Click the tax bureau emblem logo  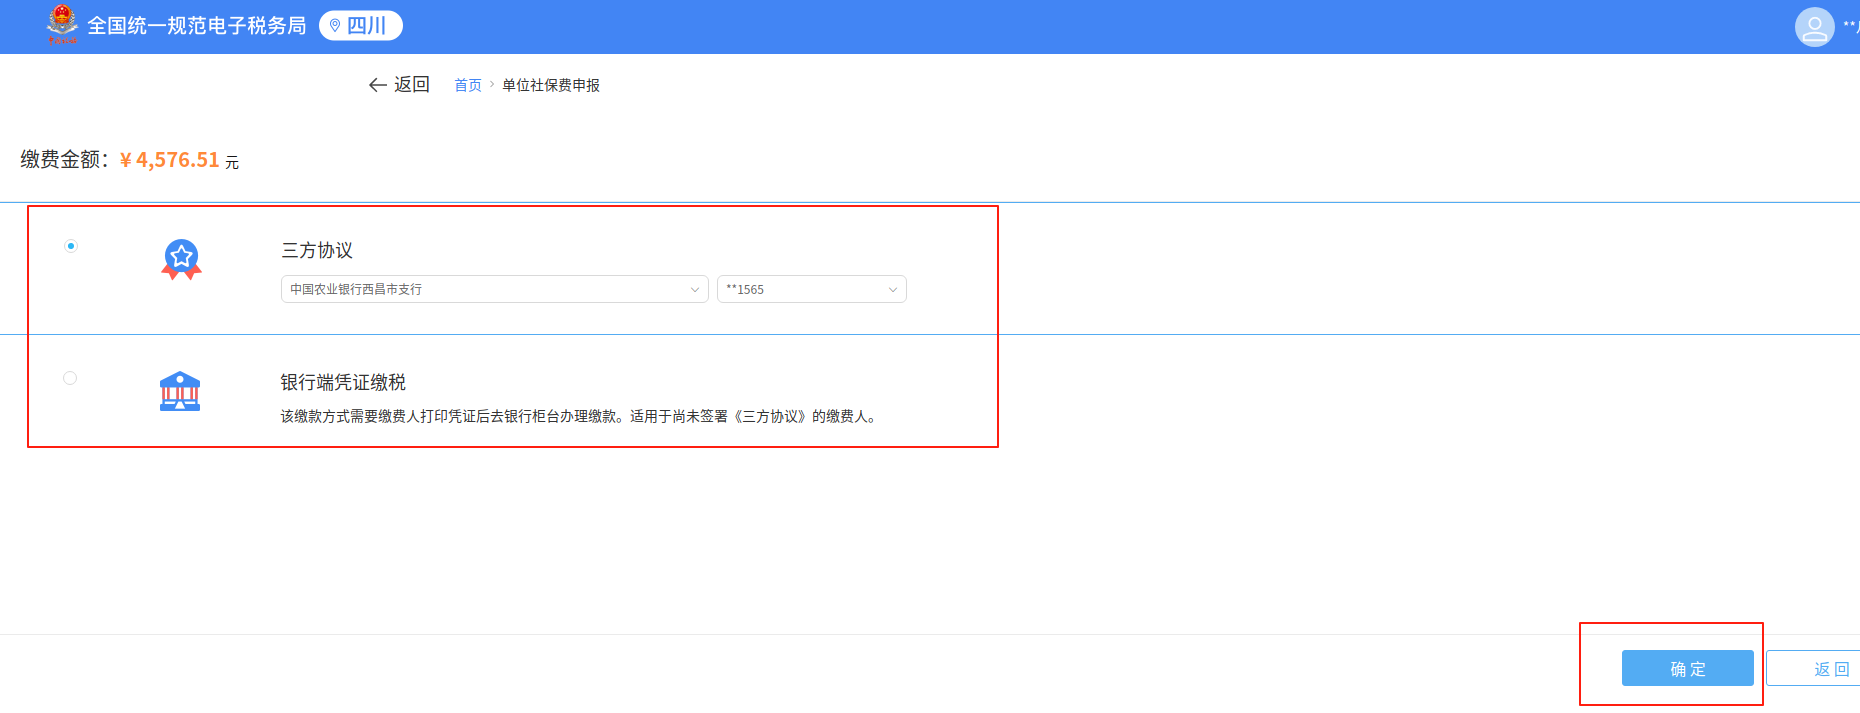62,24
